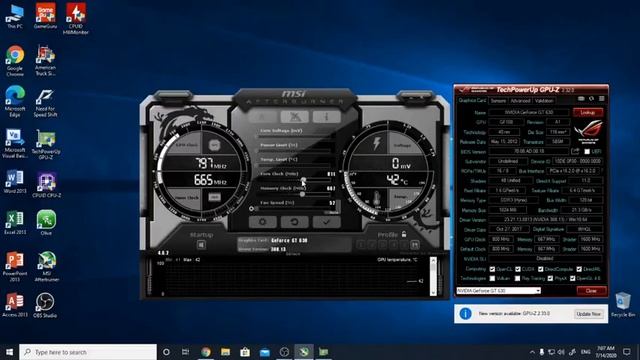Switch to the Sensors tab in GPU-Z
The image size is (640, 360).
(498, 100)
